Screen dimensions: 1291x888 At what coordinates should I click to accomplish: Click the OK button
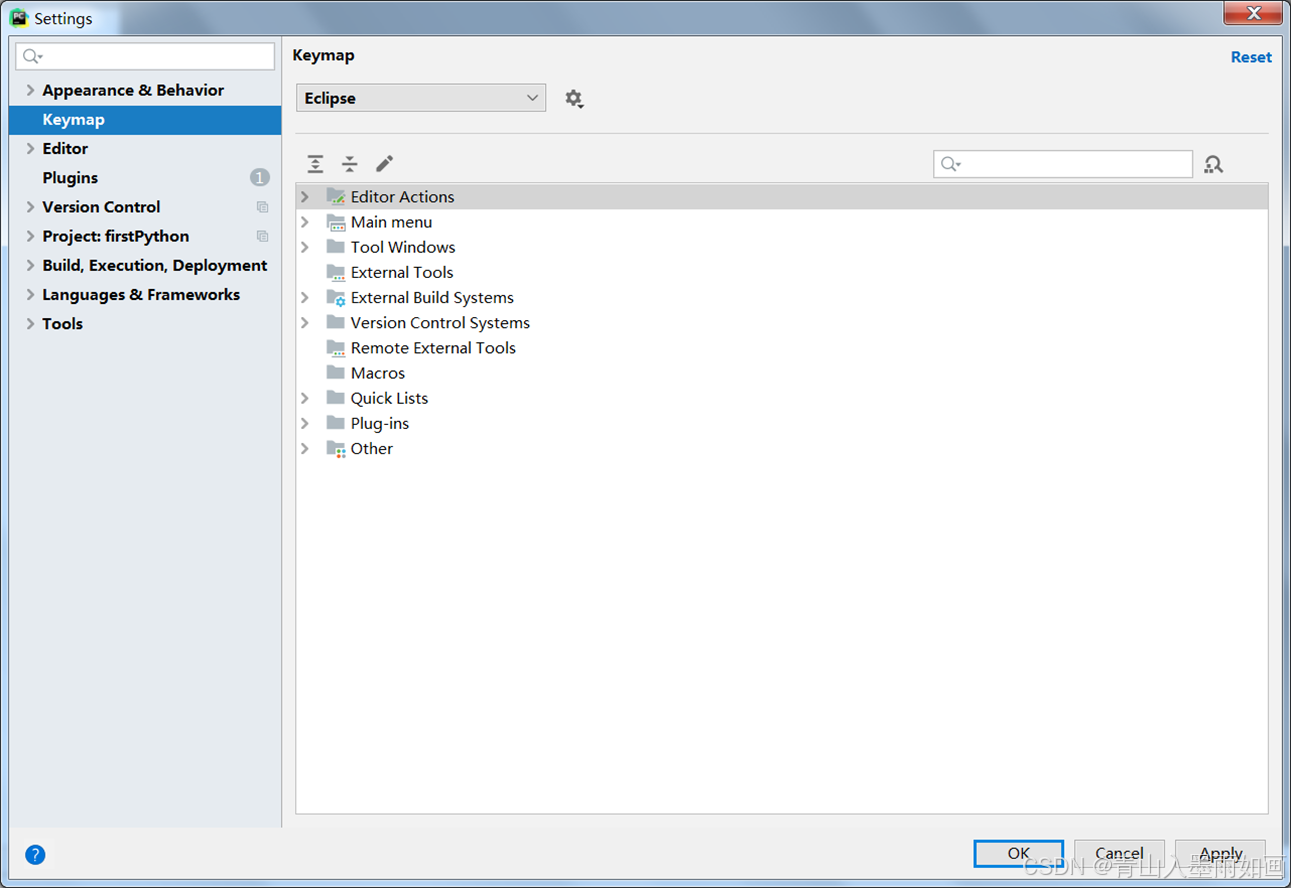(x=1018, y=853)
